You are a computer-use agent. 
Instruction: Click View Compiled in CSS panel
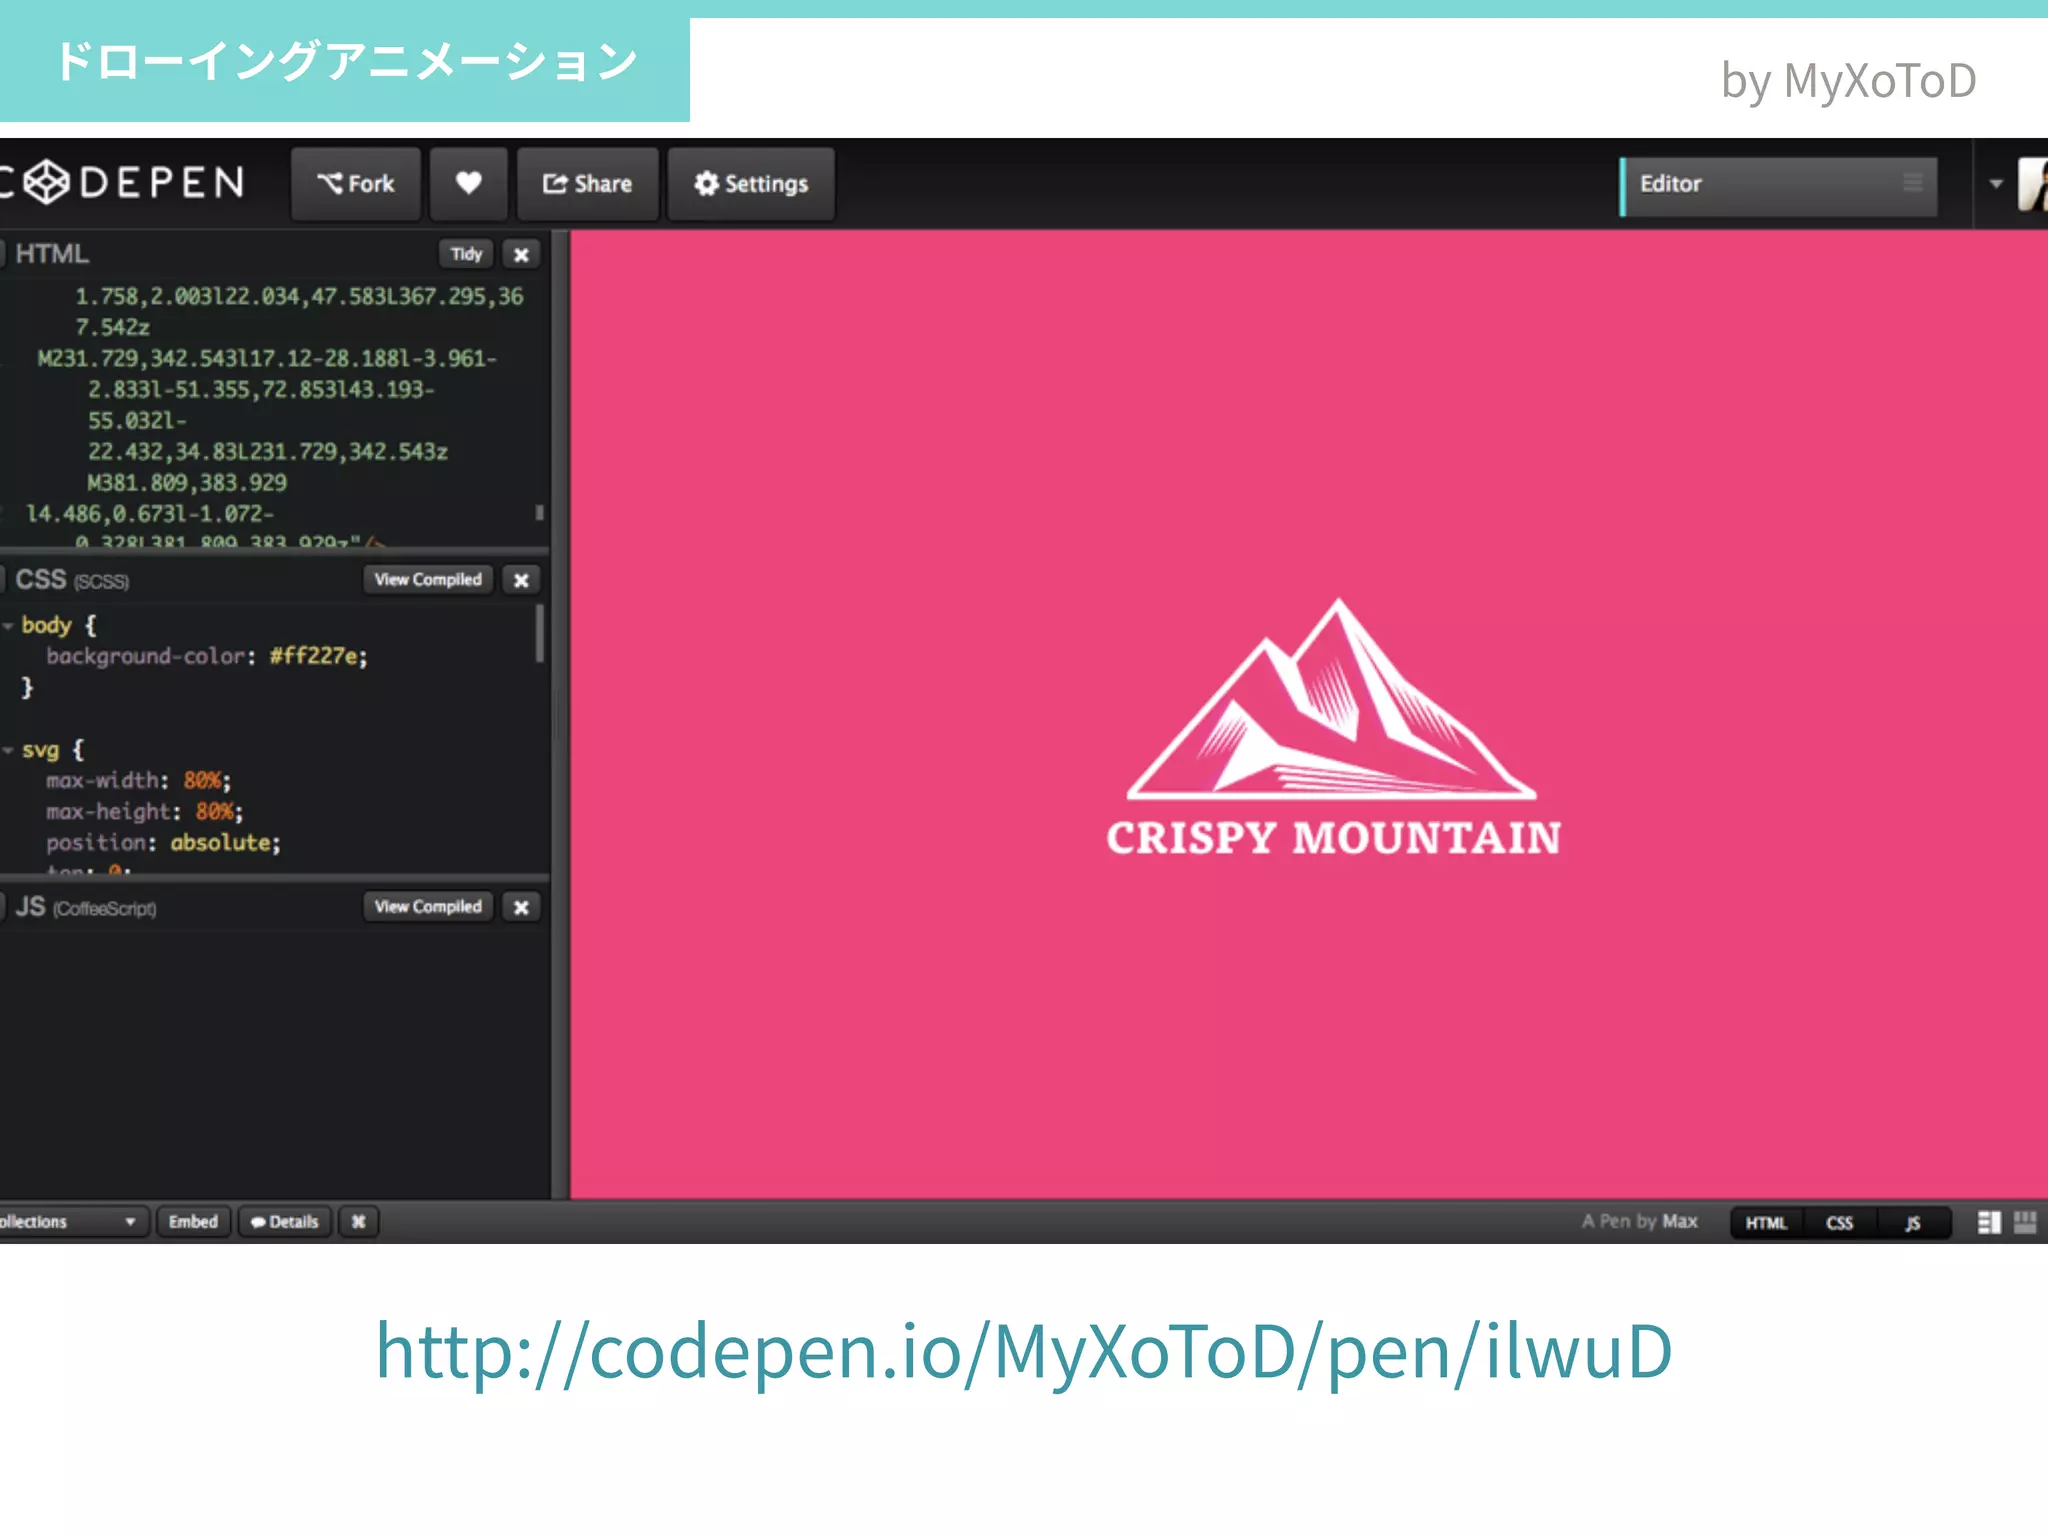(x=428, y=580)
